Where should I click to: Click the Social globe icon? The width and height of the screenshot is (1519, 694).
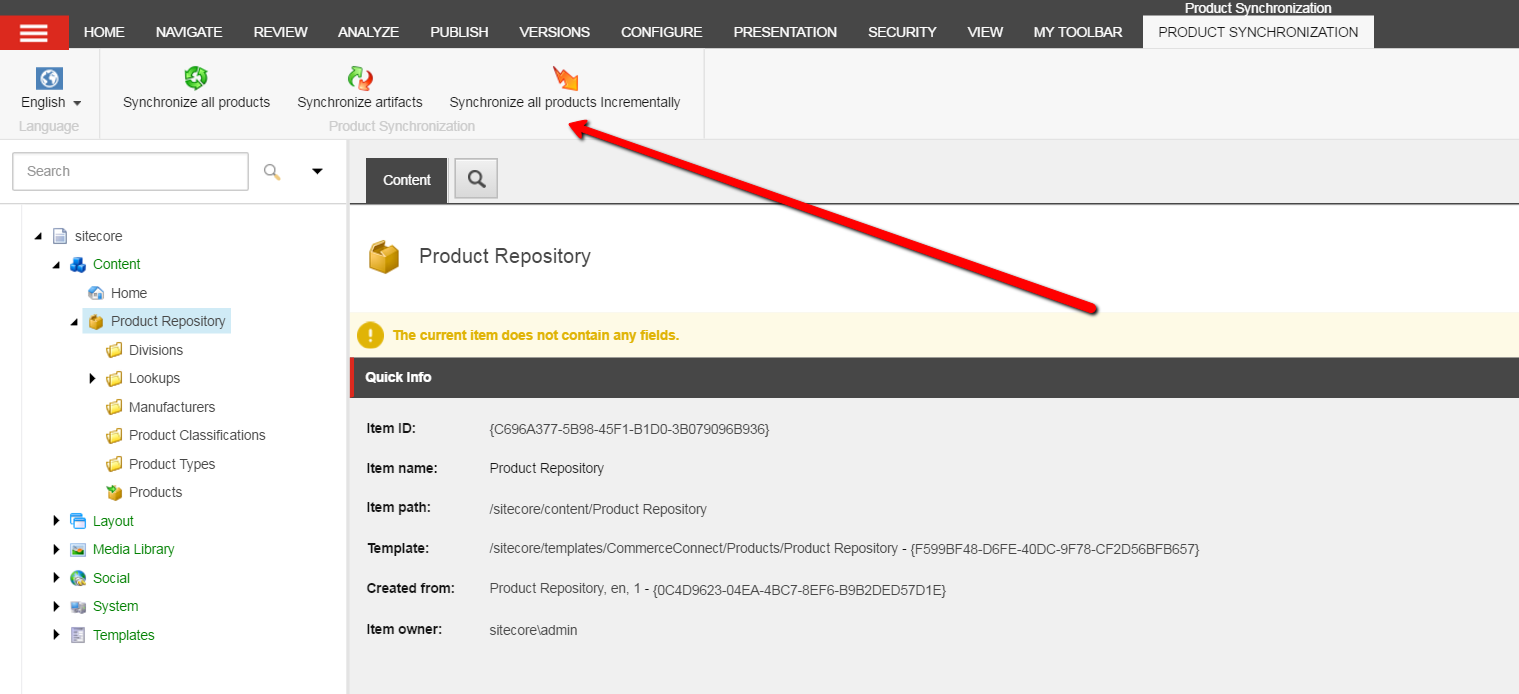[78, 578]
